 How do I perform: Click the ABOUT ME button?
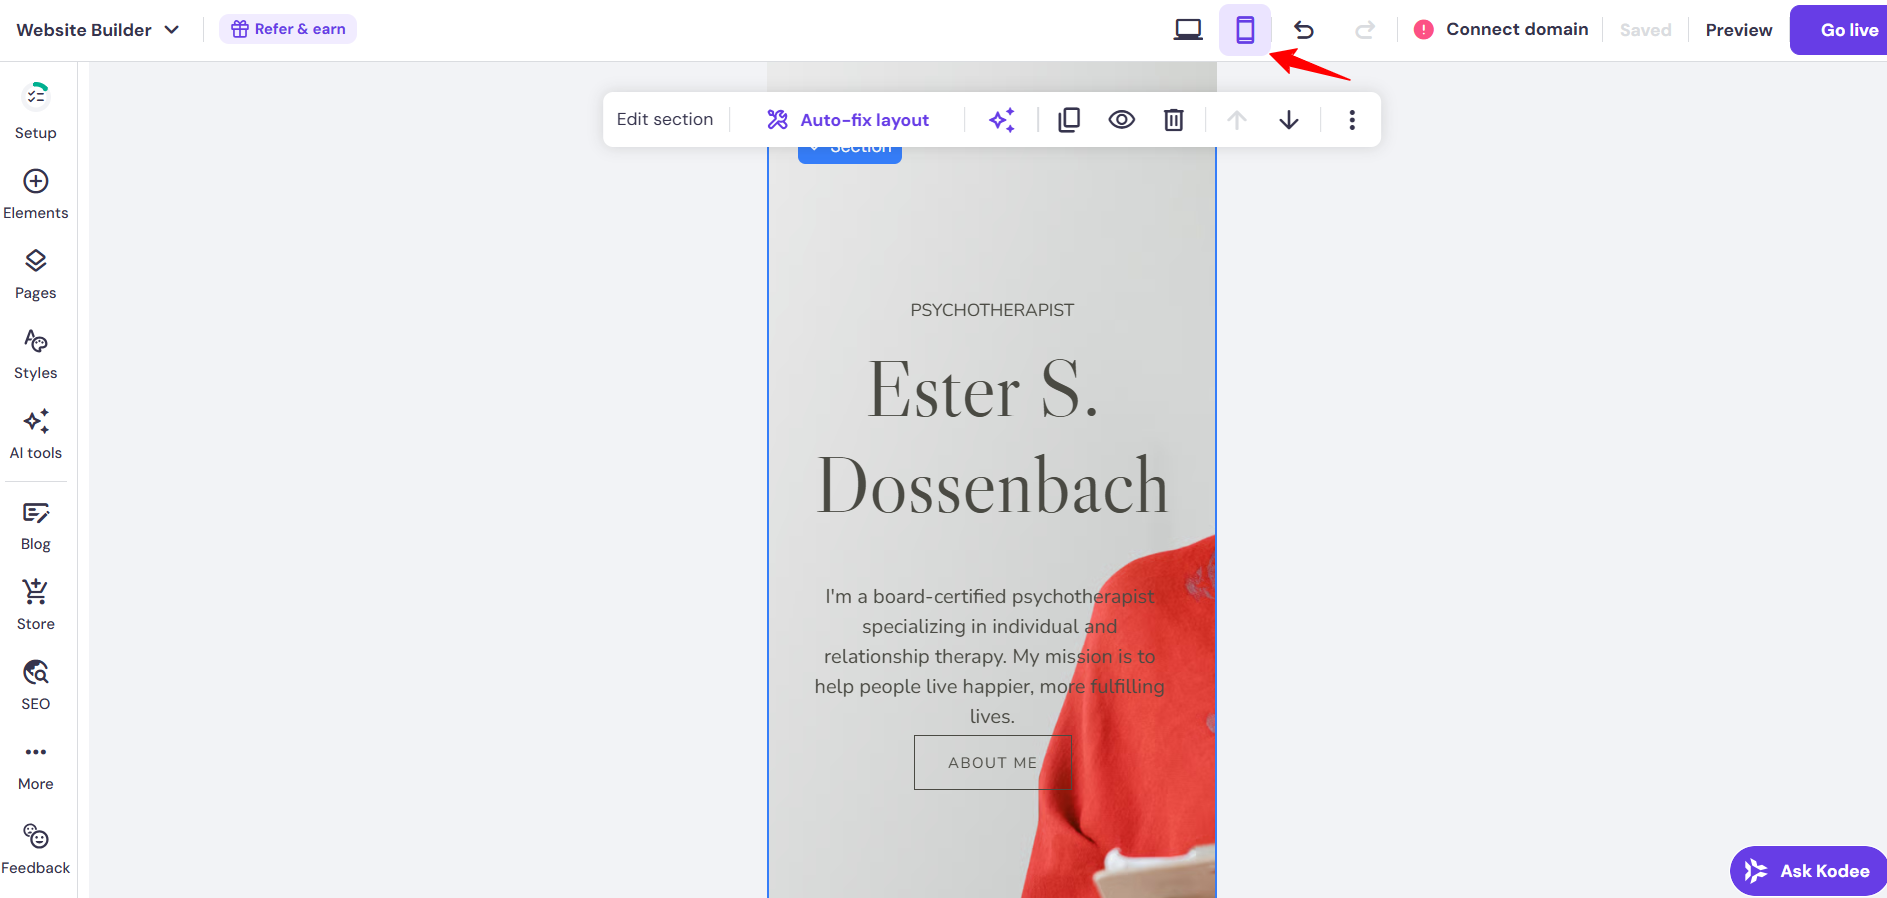coord(993,762)
